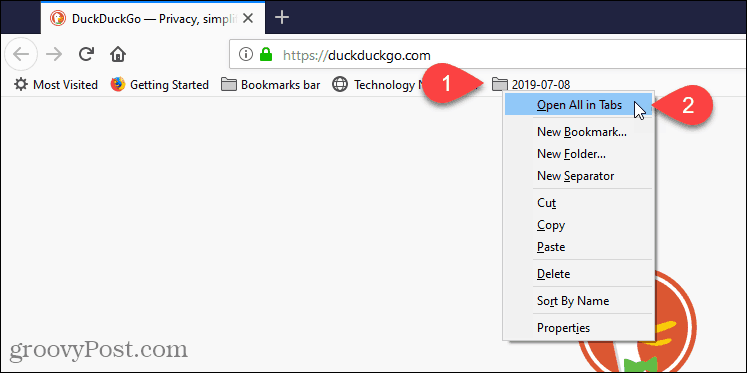Go to the Home page
The image size is (747, 373).
(x=118, y=55)
